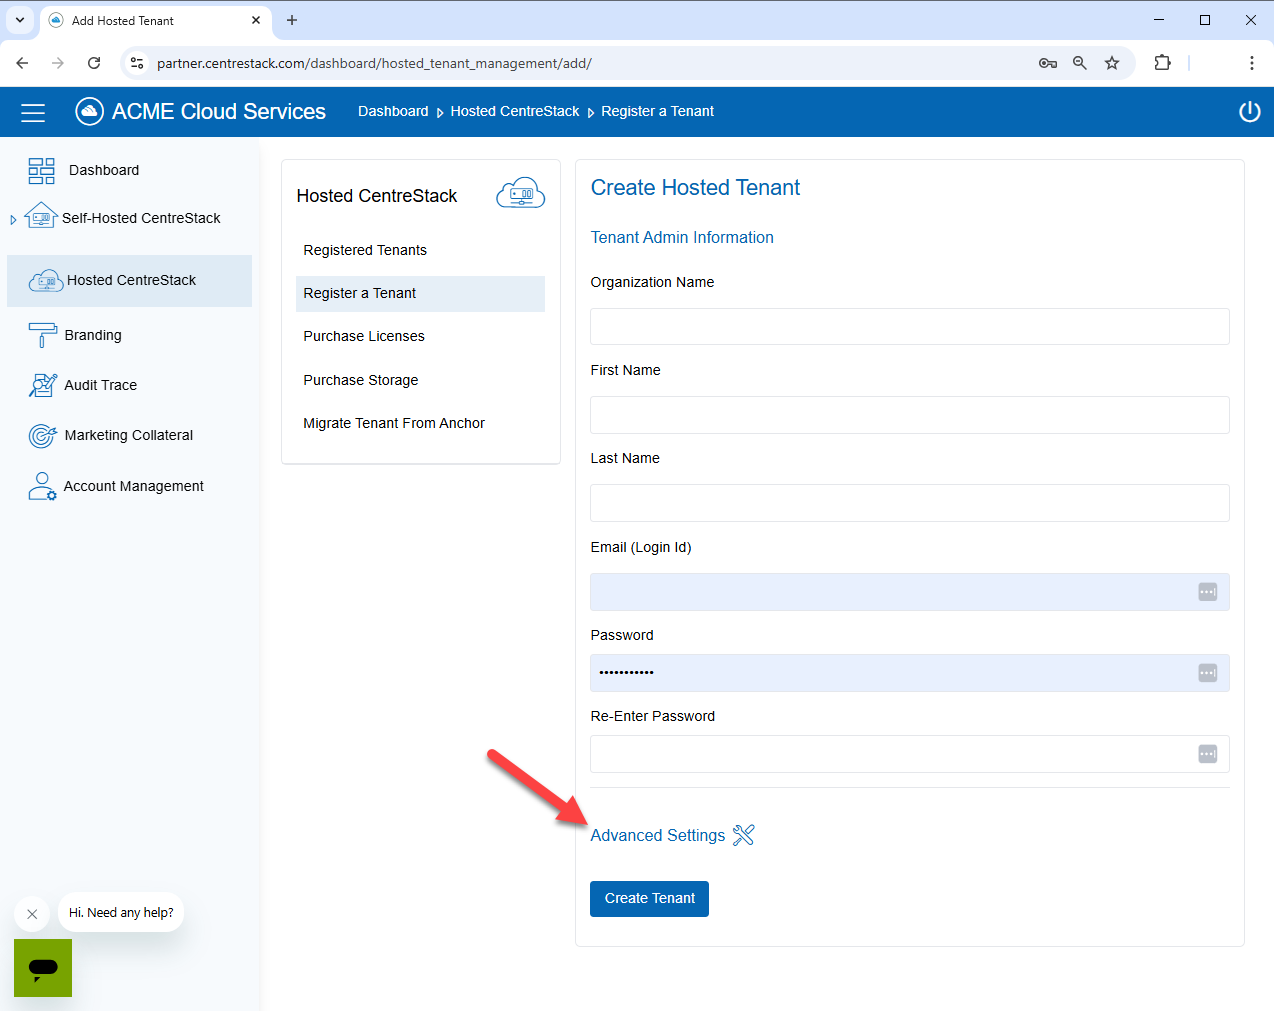Click the power logout icon

[x=1249, y=112]
